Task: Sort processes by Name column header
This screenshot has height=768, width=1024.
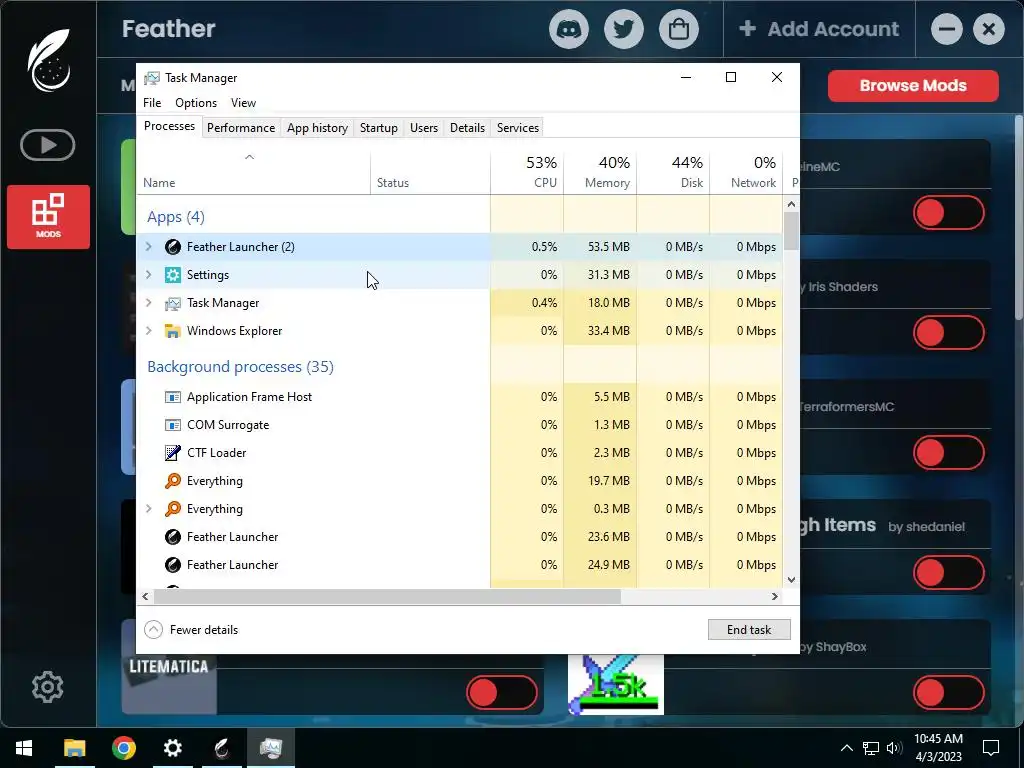Action: [253, 173]
